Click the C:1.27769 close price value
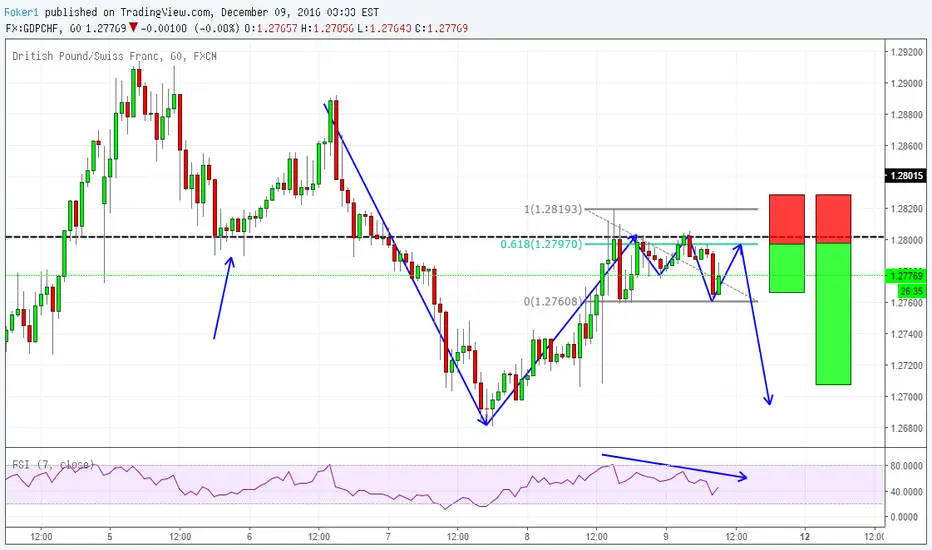This screenshot has height=550, width=932. tap(441, 28)
